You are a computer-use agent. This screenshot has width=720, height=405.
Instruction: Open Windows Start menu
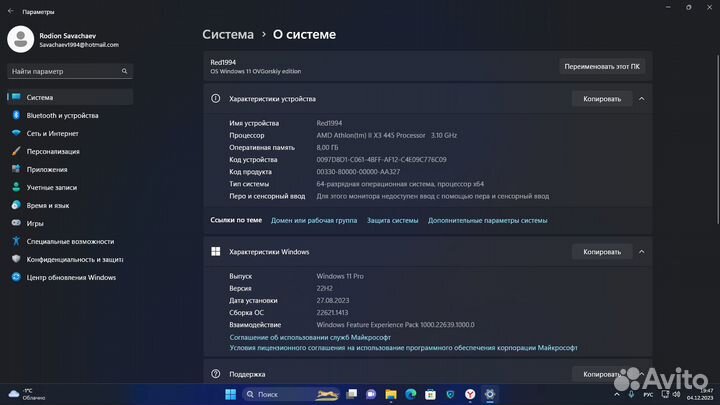coord(231,394)
